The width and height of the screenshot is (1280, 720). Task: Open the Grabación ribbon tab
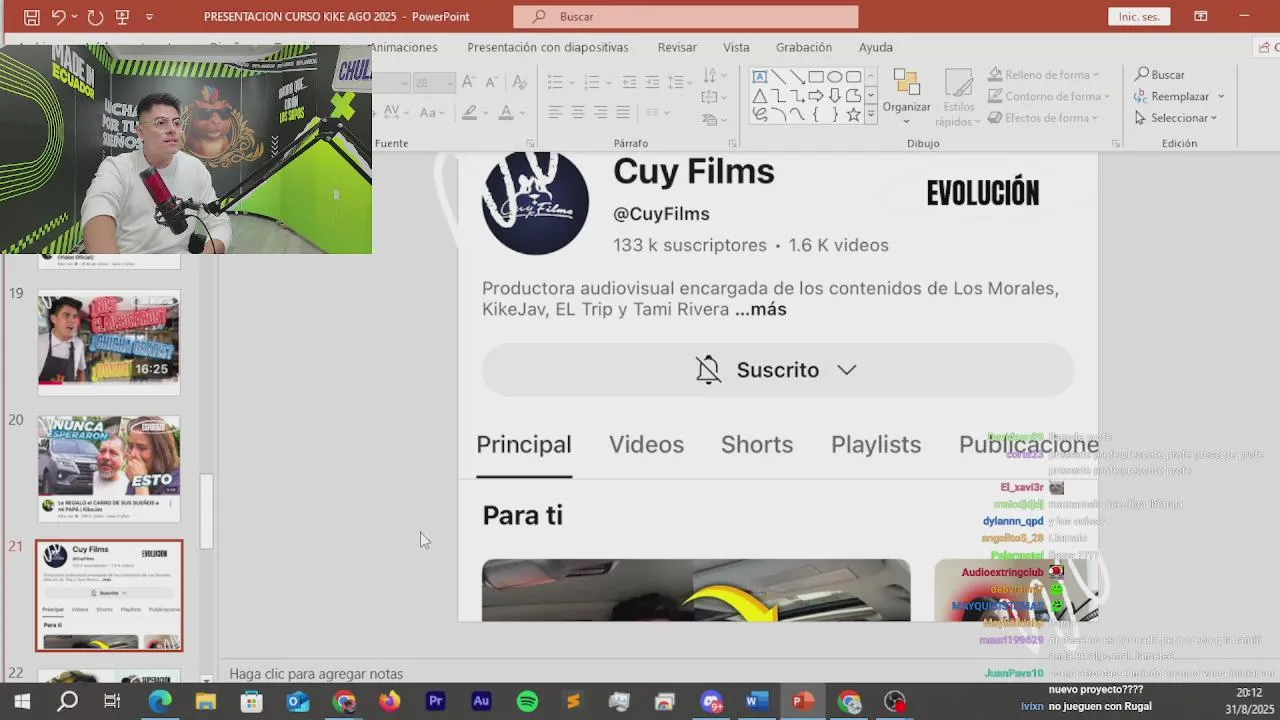(x=804, y=47)
